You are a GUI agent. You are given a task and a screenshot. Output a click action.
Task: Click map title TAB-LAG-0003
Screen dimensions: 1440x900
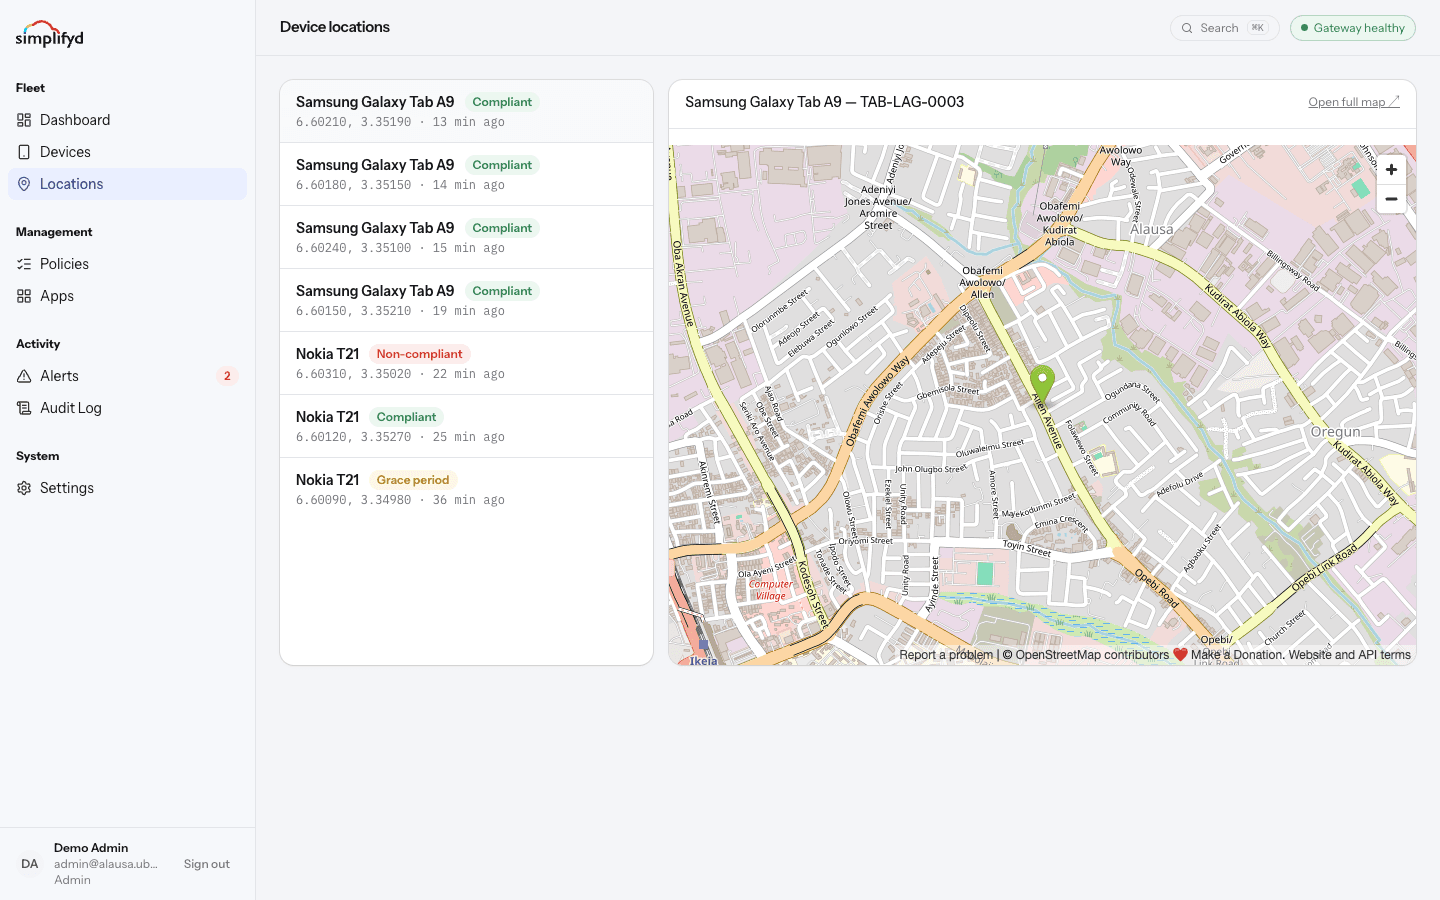coord(824,102)
